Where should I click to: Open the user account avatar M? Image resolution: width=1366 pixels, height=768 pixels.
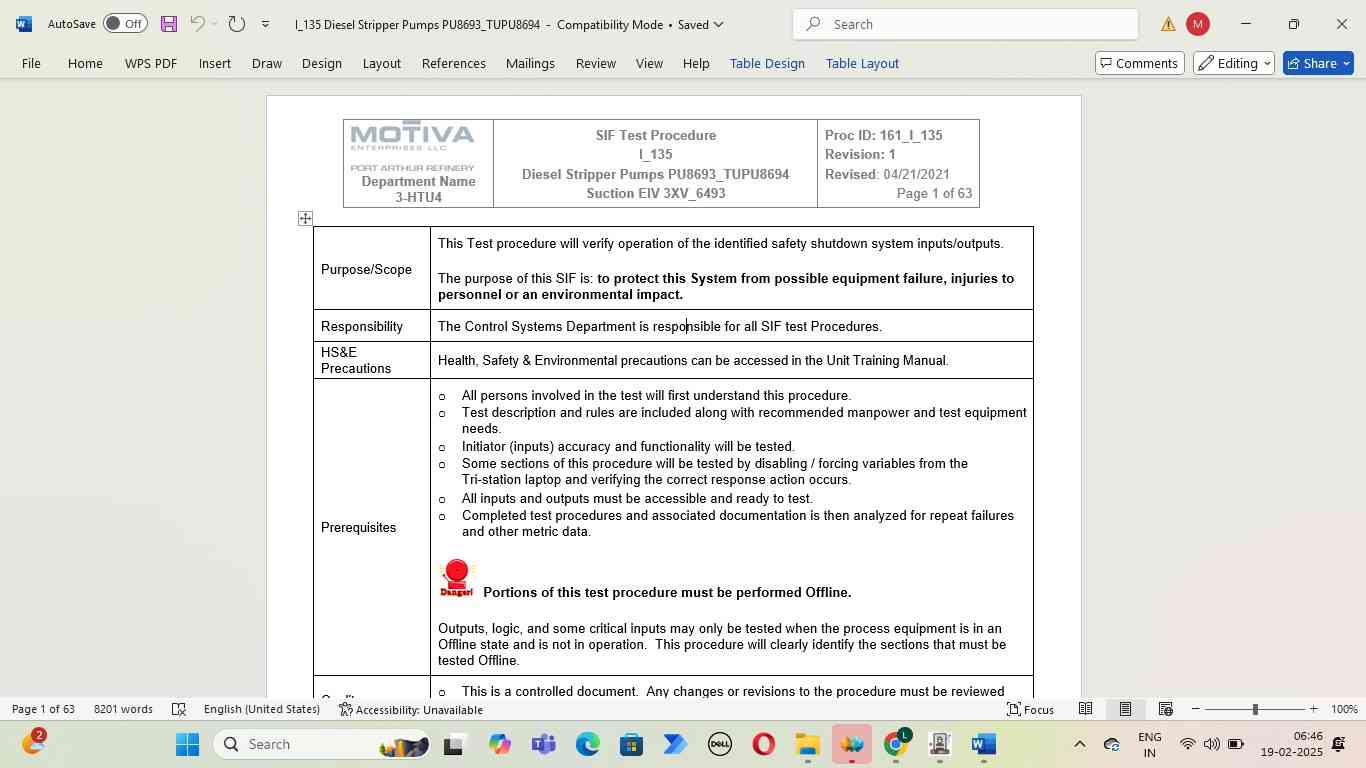point(1198,24)
